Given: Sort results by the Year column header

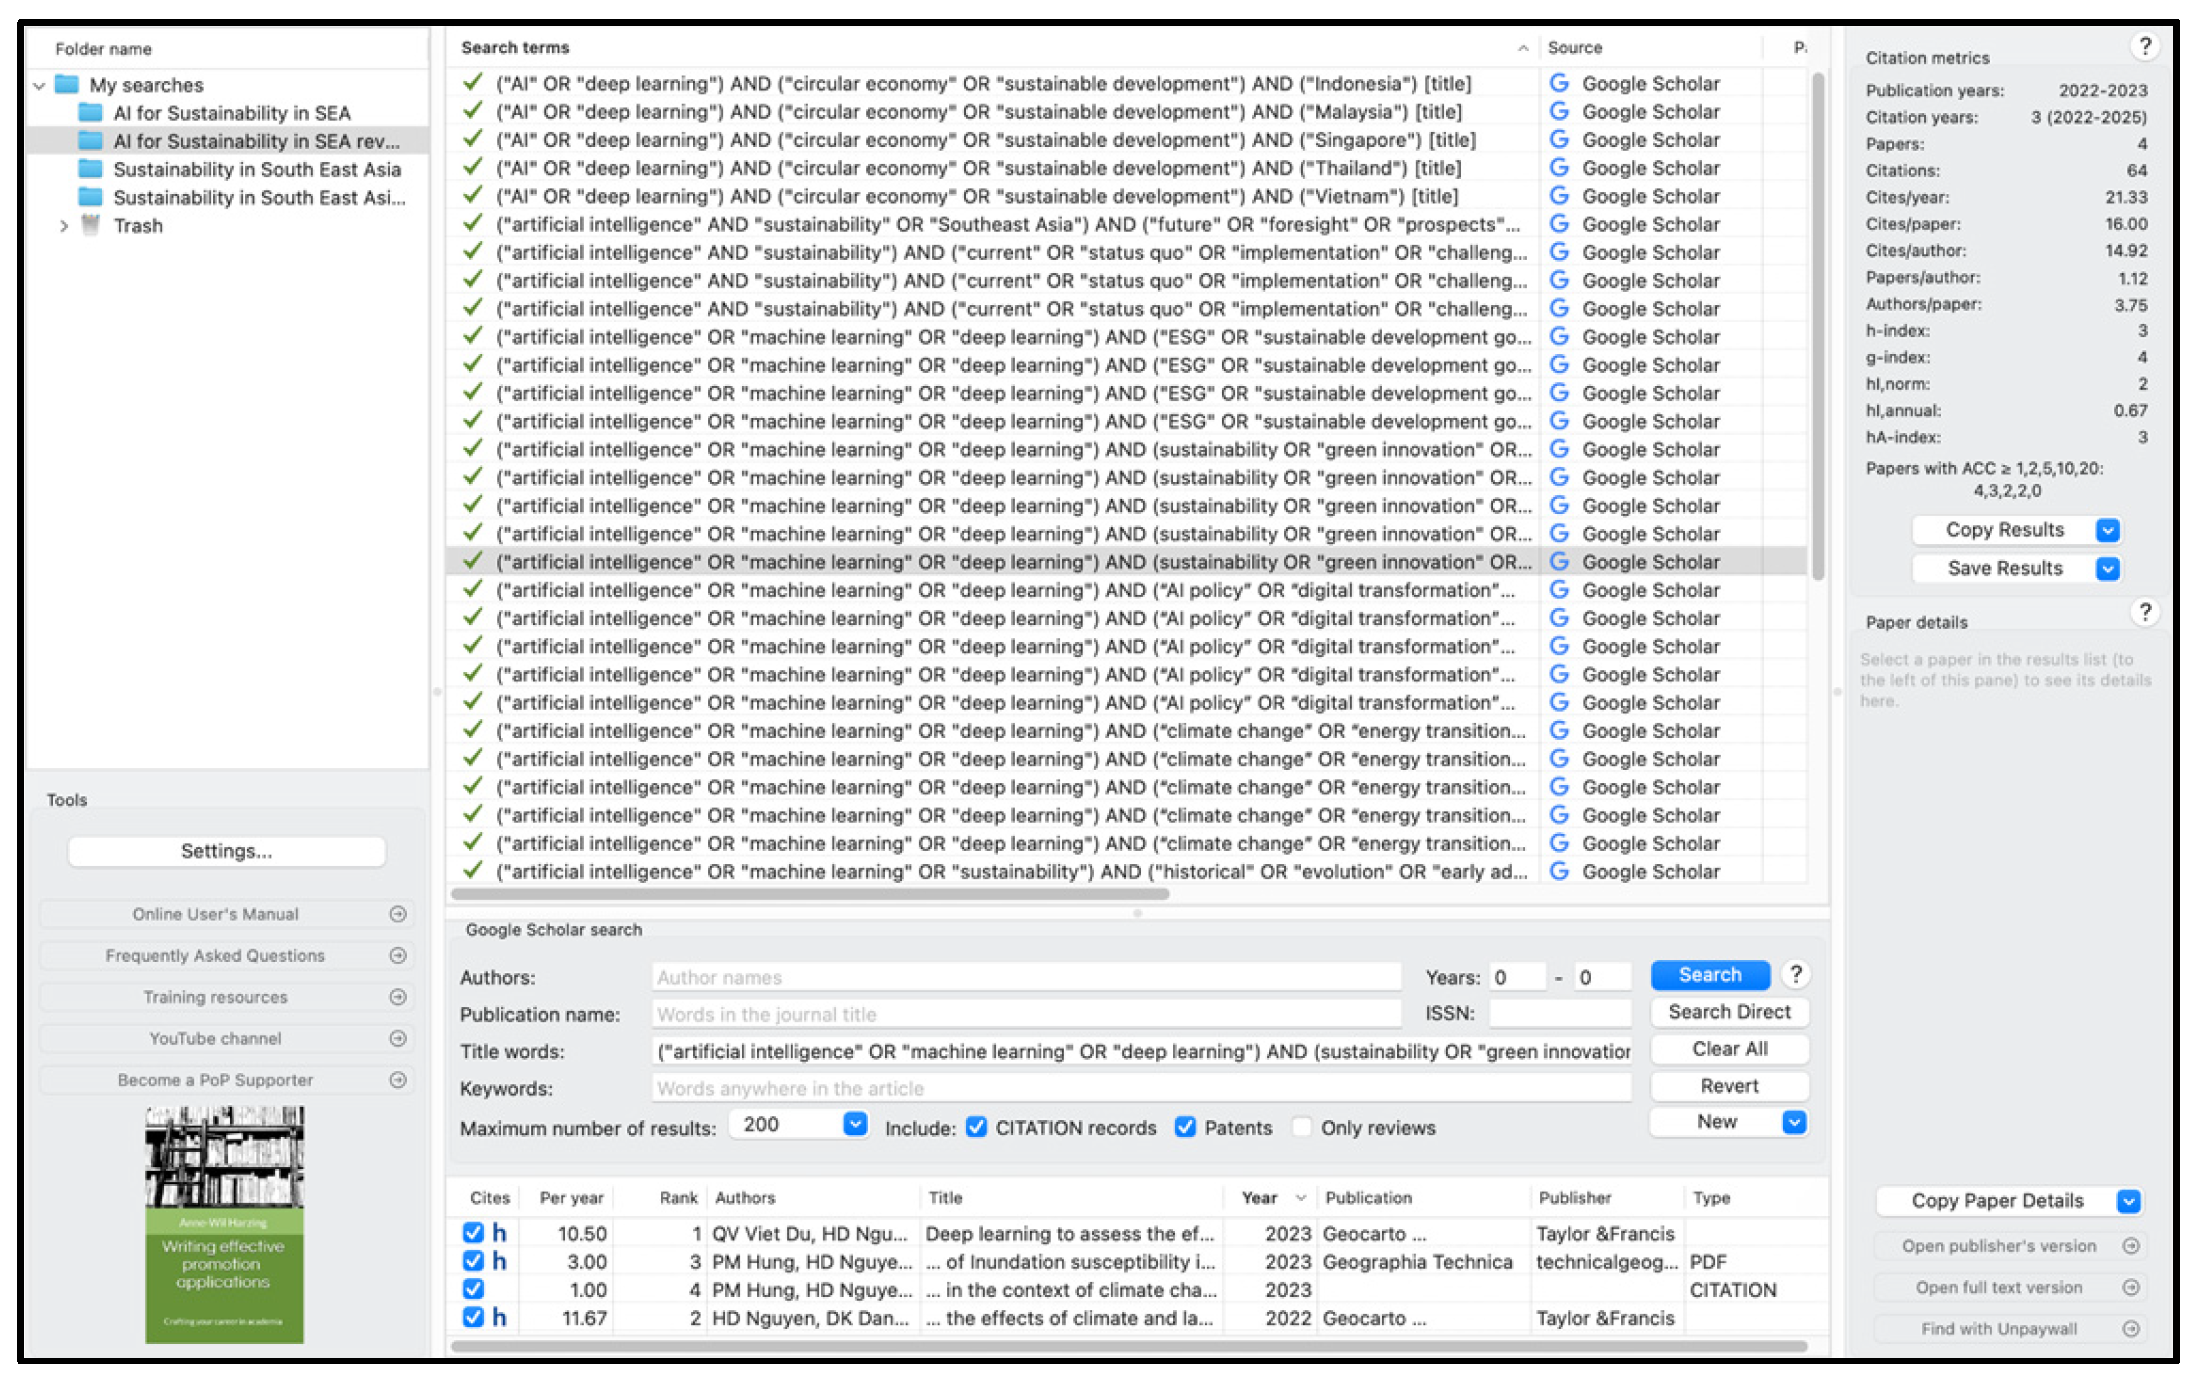Looking at the screenshot, I should click(1260, 1197).
